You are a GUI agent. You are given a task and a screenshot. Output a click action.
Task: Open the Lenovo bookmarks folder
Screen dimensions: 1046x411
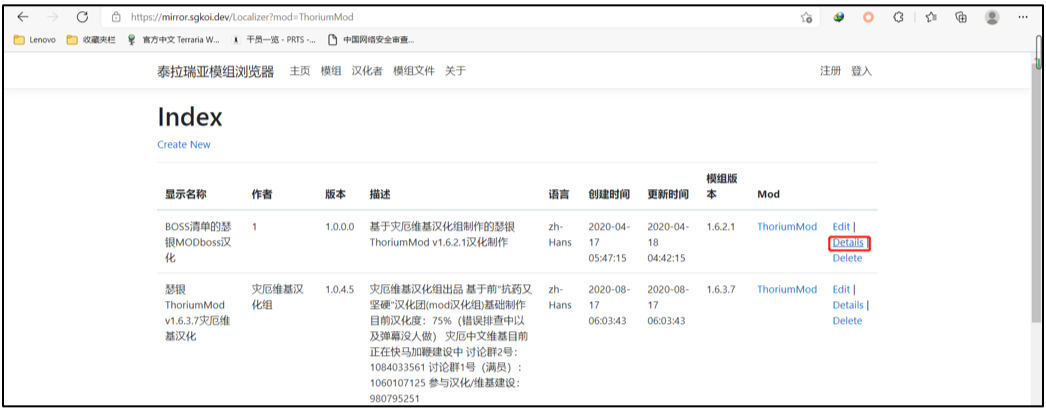35,39
